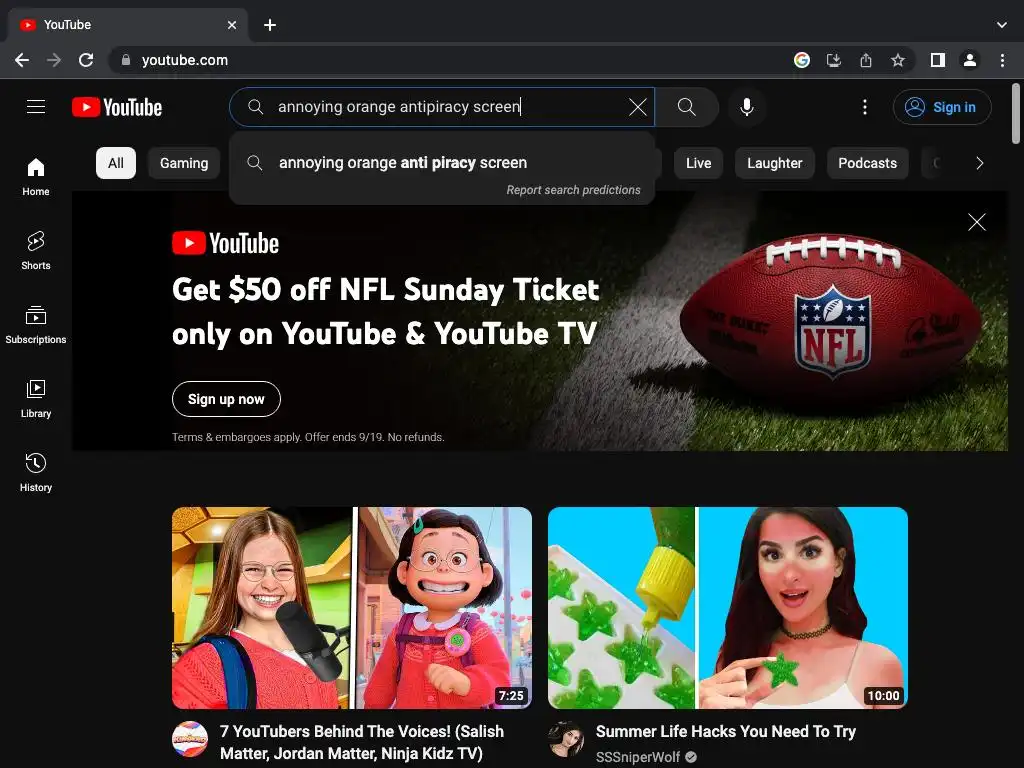
Task: Install app via address bar install icon
Action: click(833, 60)
